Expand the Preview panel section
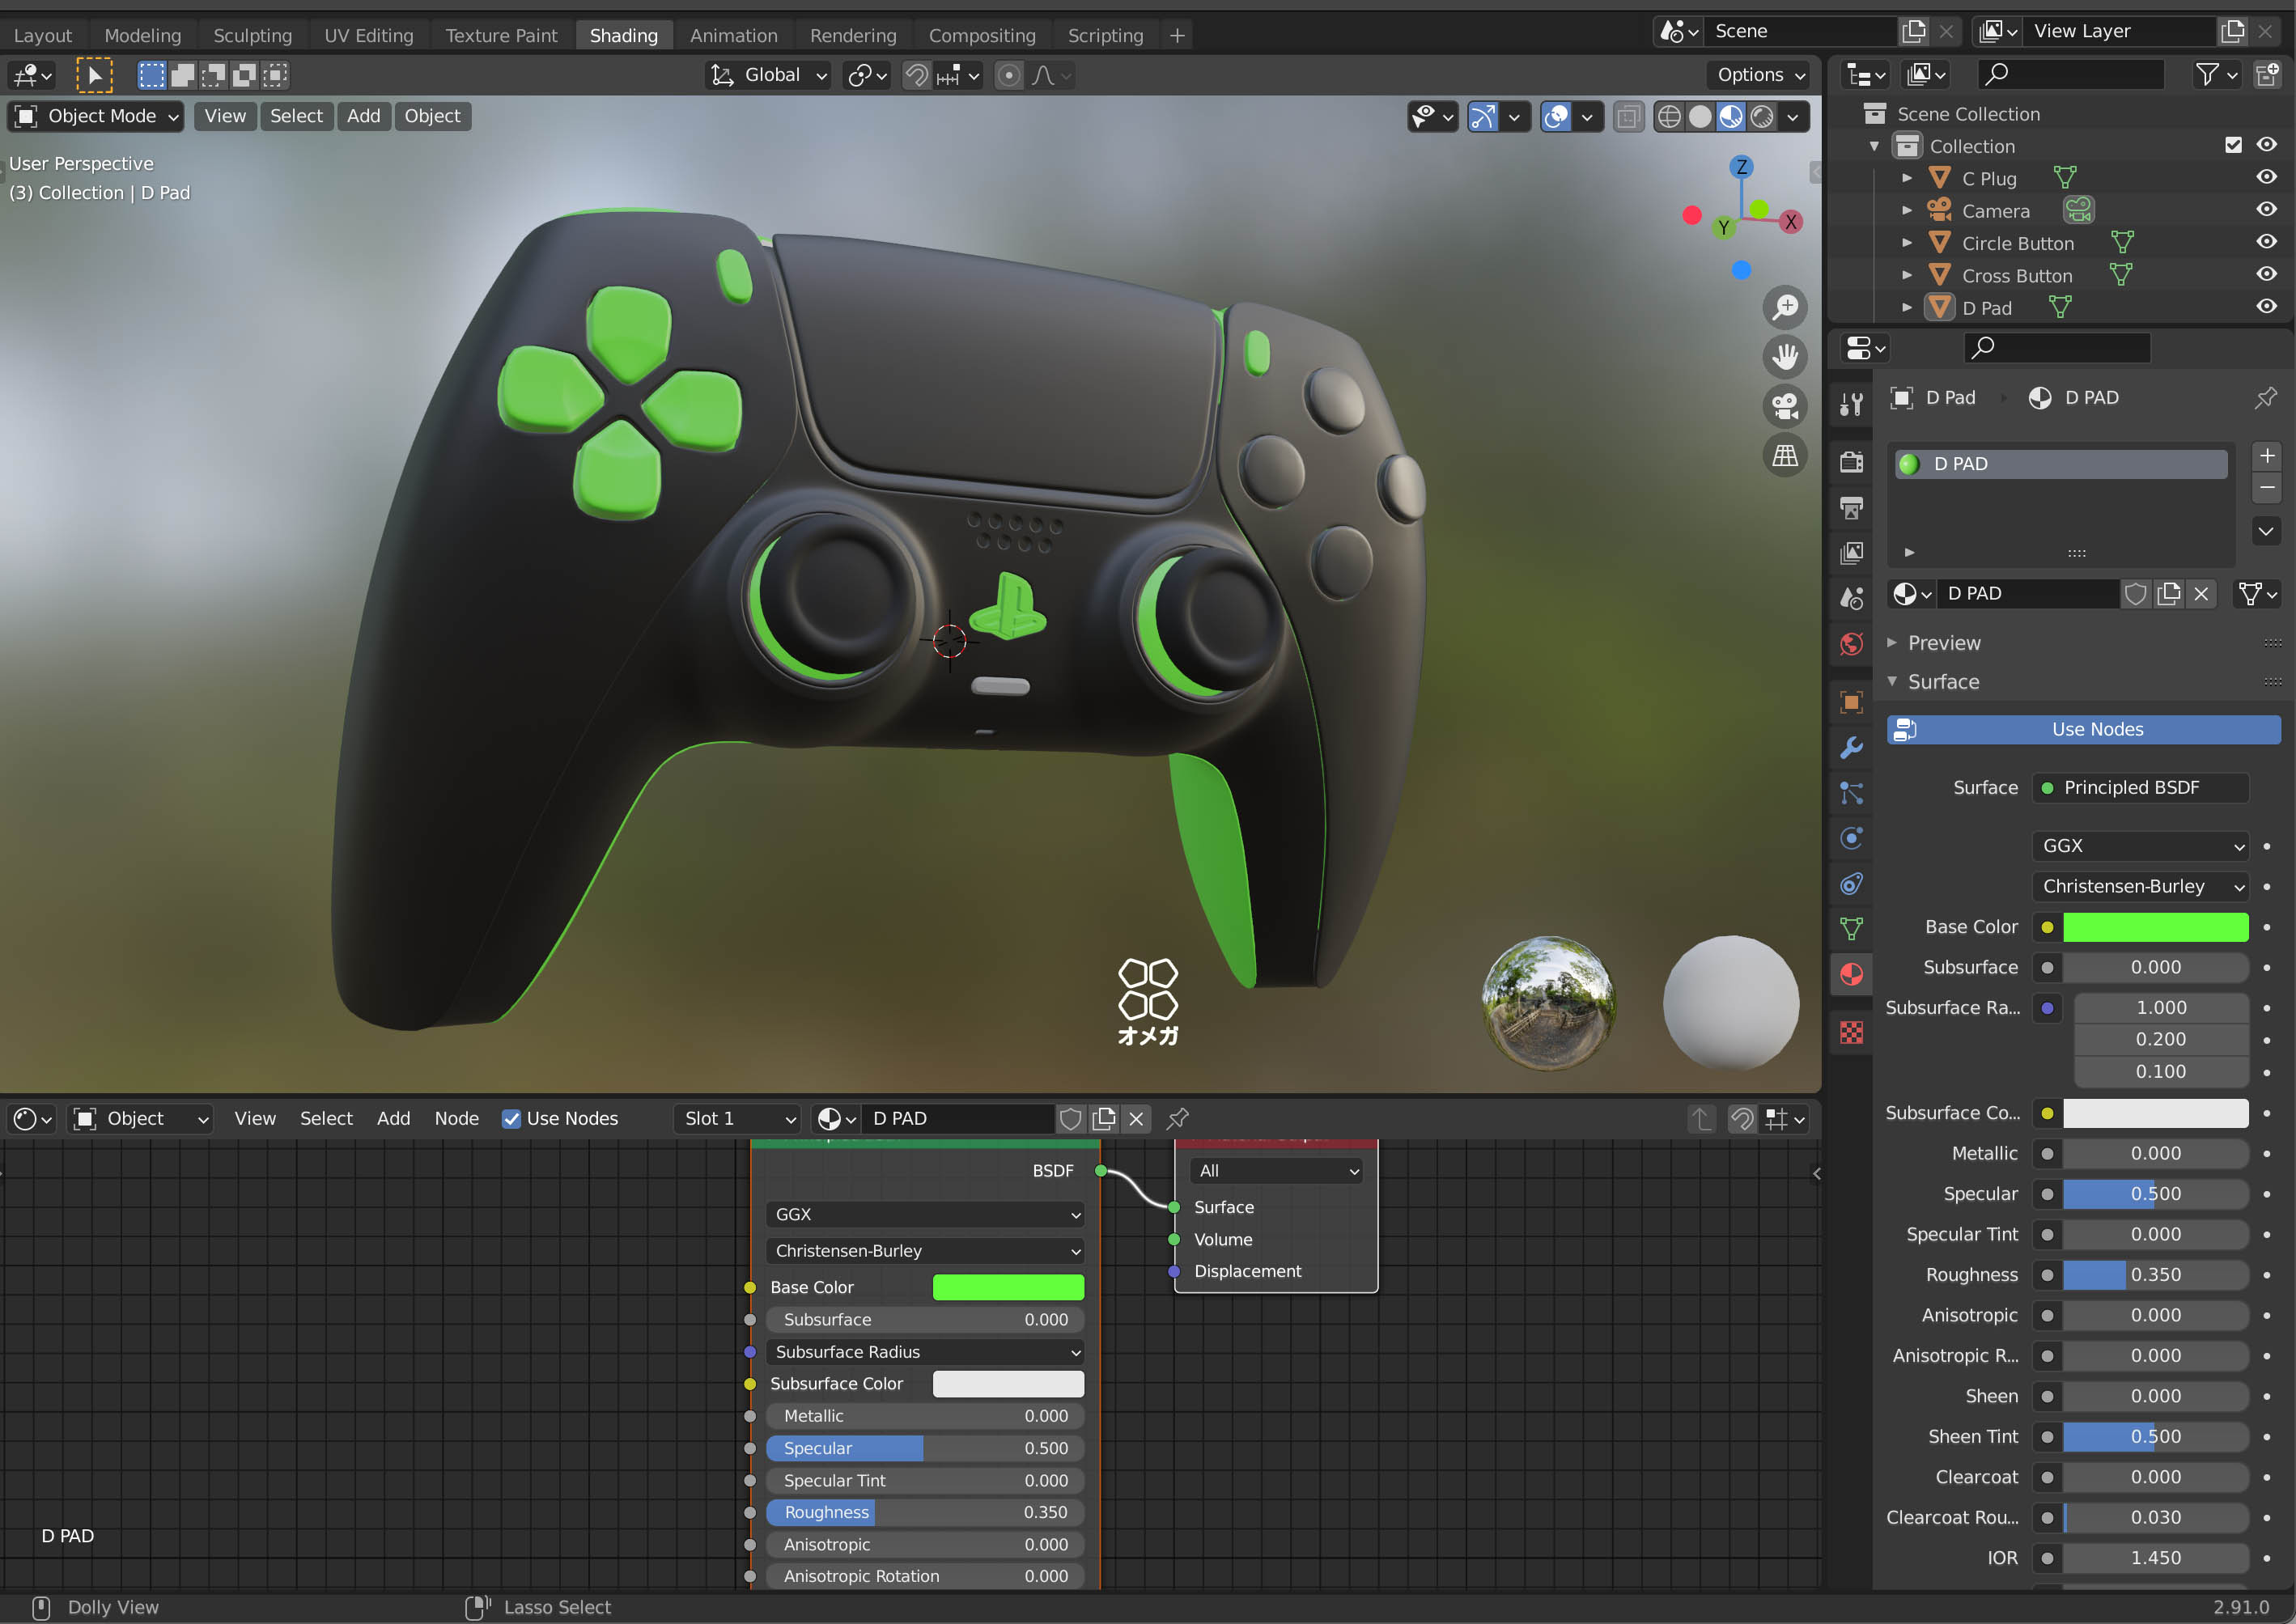Viewport: 2296px width, 1624px height. (x=1943, y=643)
